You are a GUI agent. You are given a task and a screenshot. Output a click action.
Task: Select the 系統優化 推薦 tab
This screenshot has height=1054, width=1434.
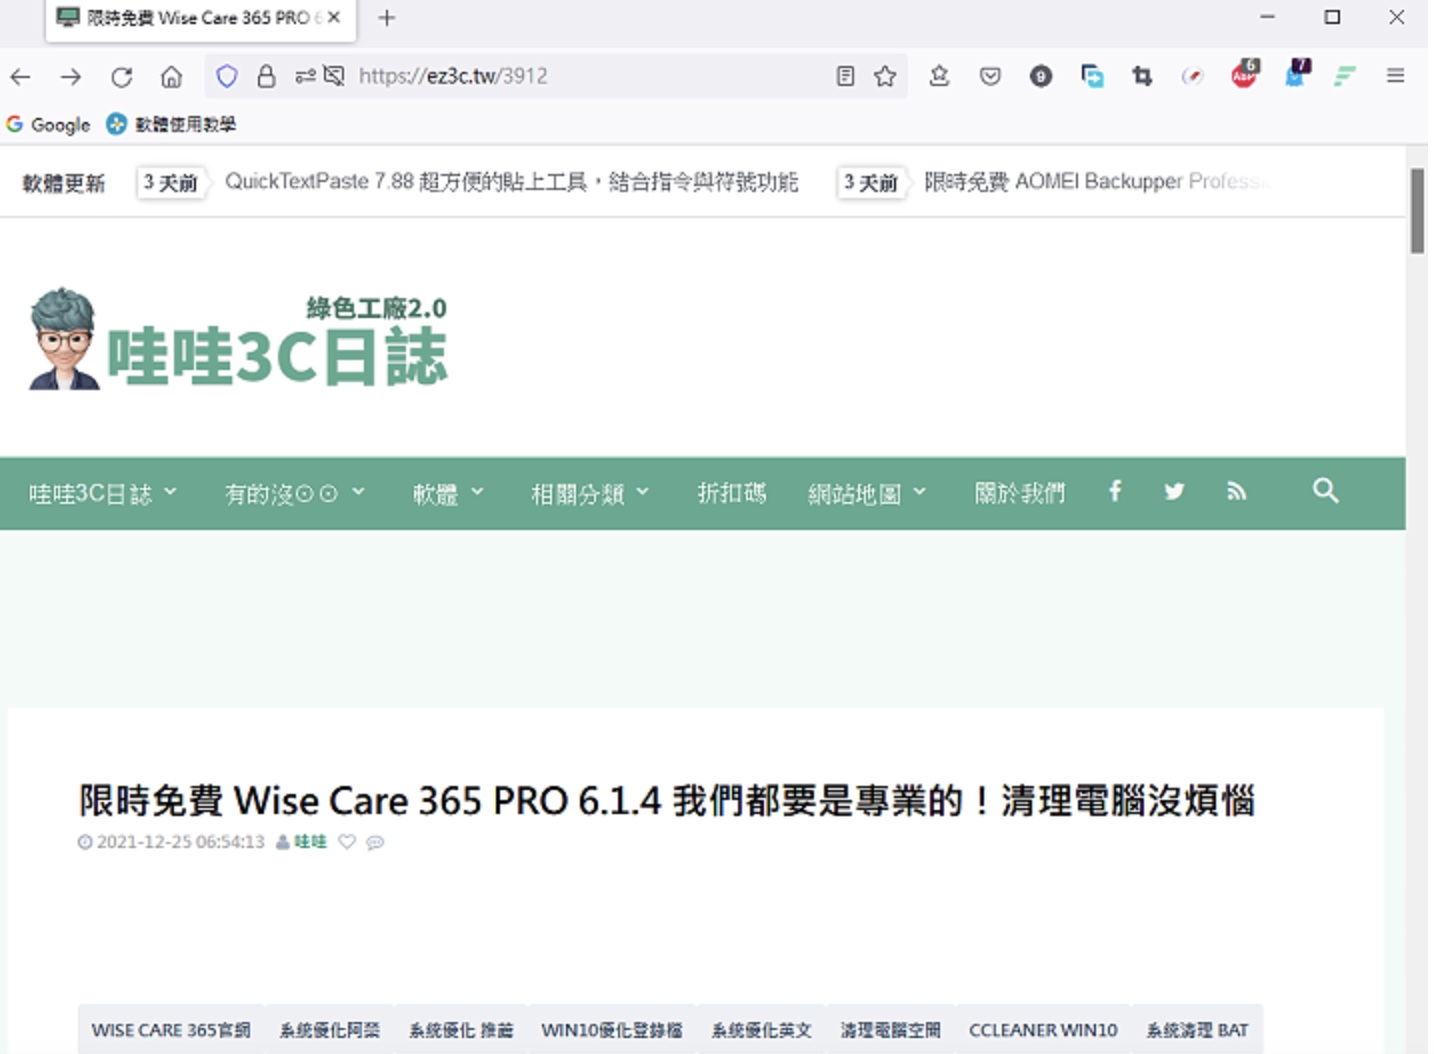pos(461,1030)
